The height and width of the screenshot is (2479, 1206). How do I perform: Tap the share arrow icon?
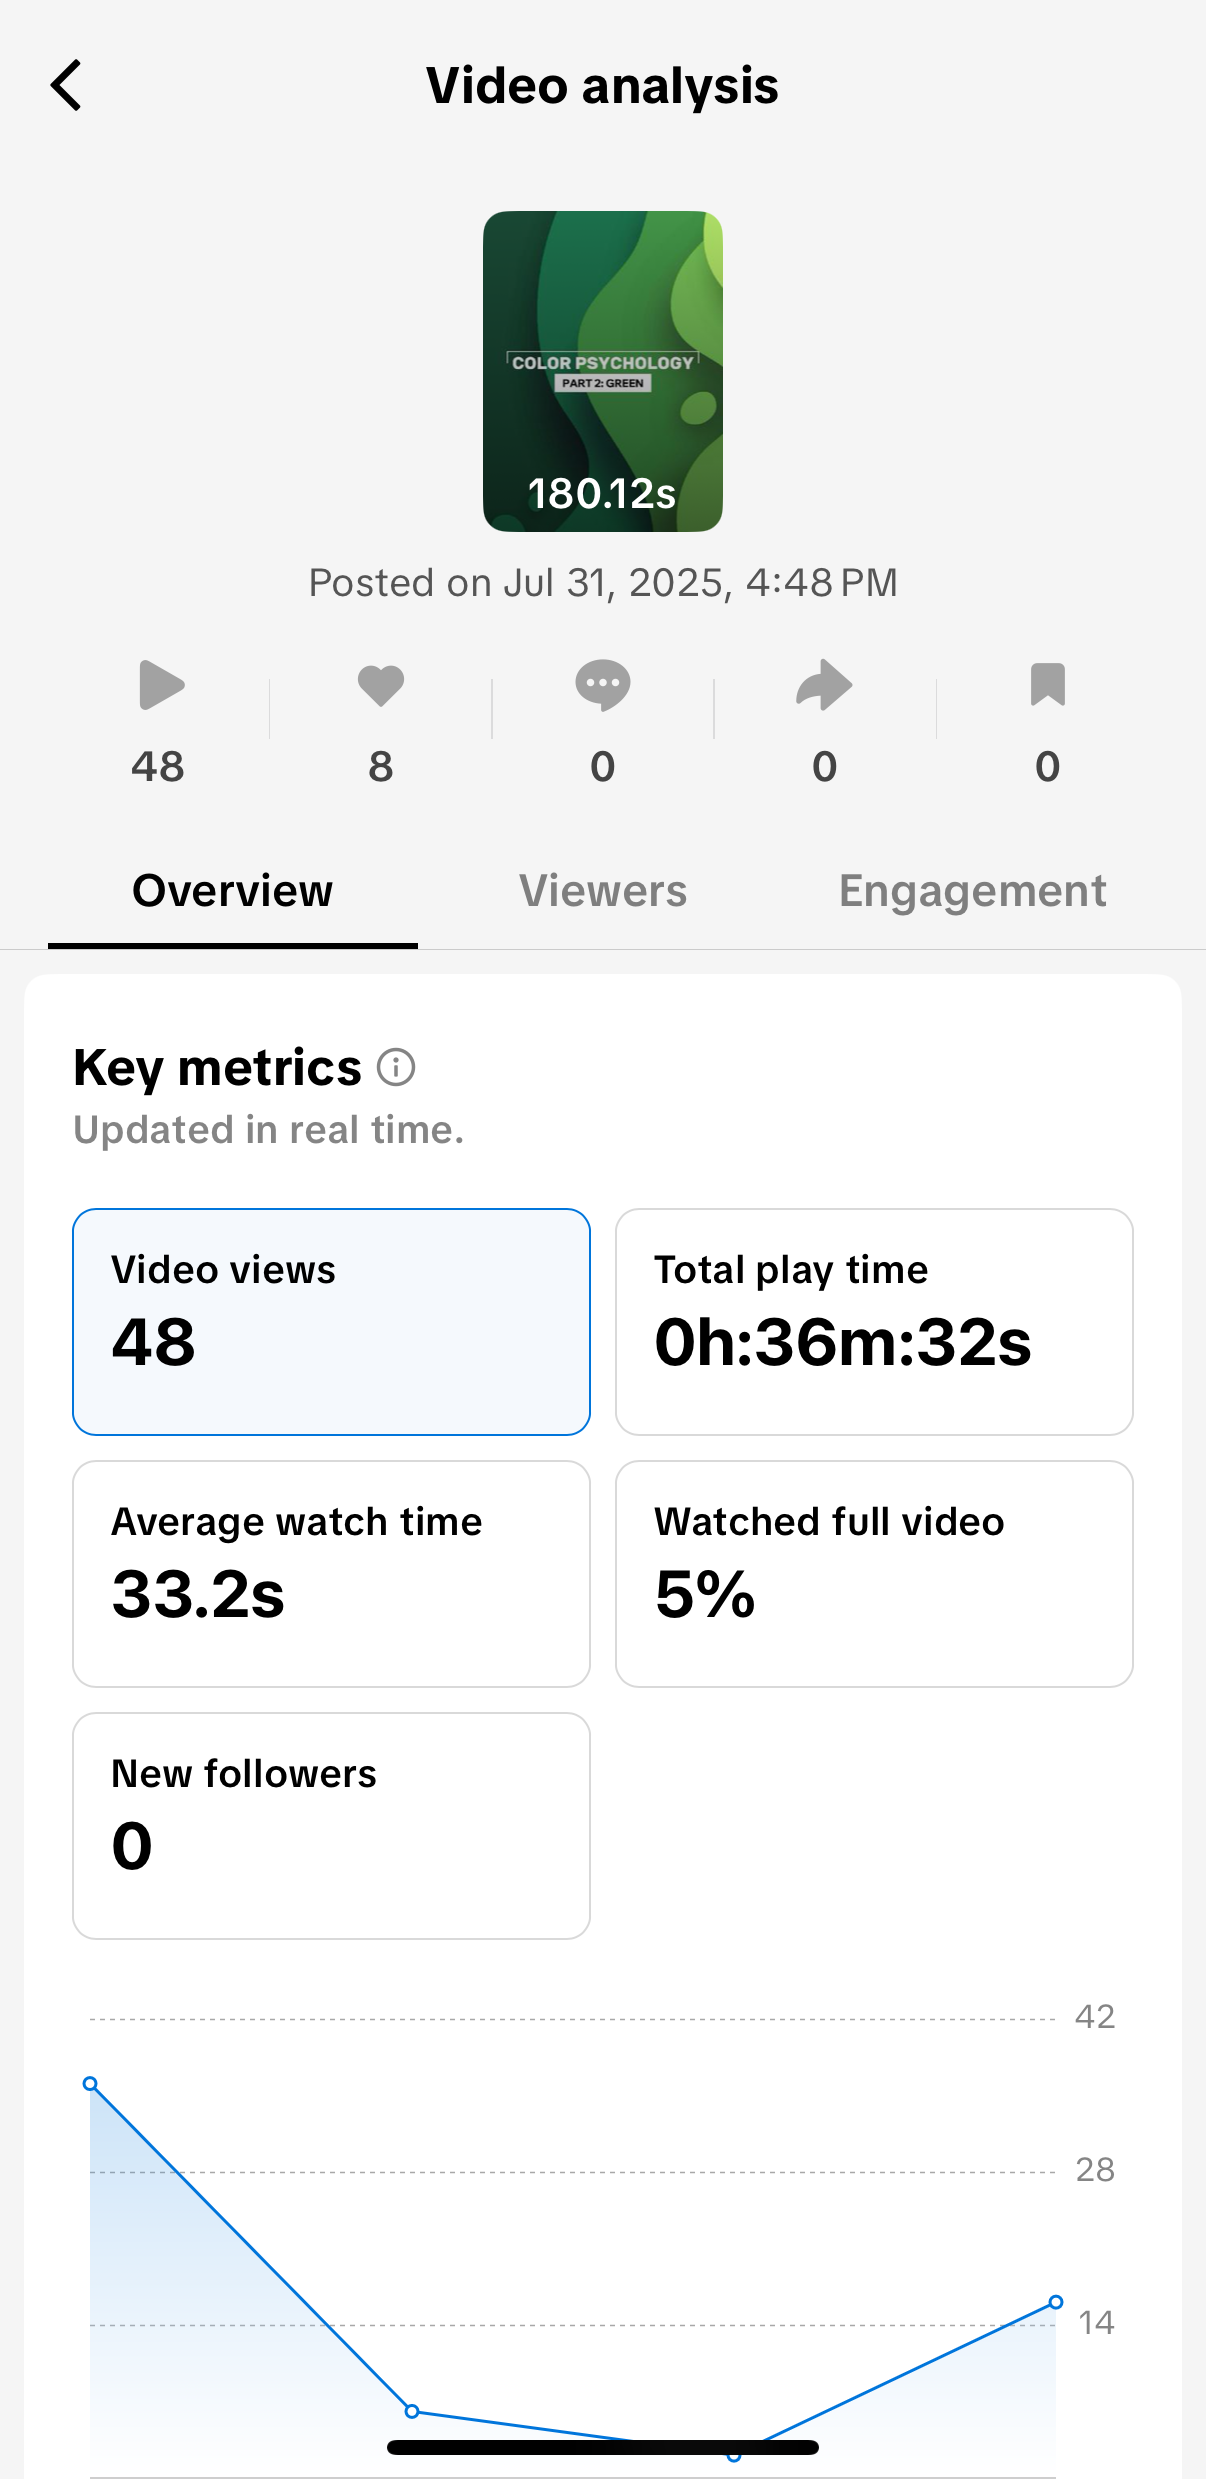coord(824,686)
